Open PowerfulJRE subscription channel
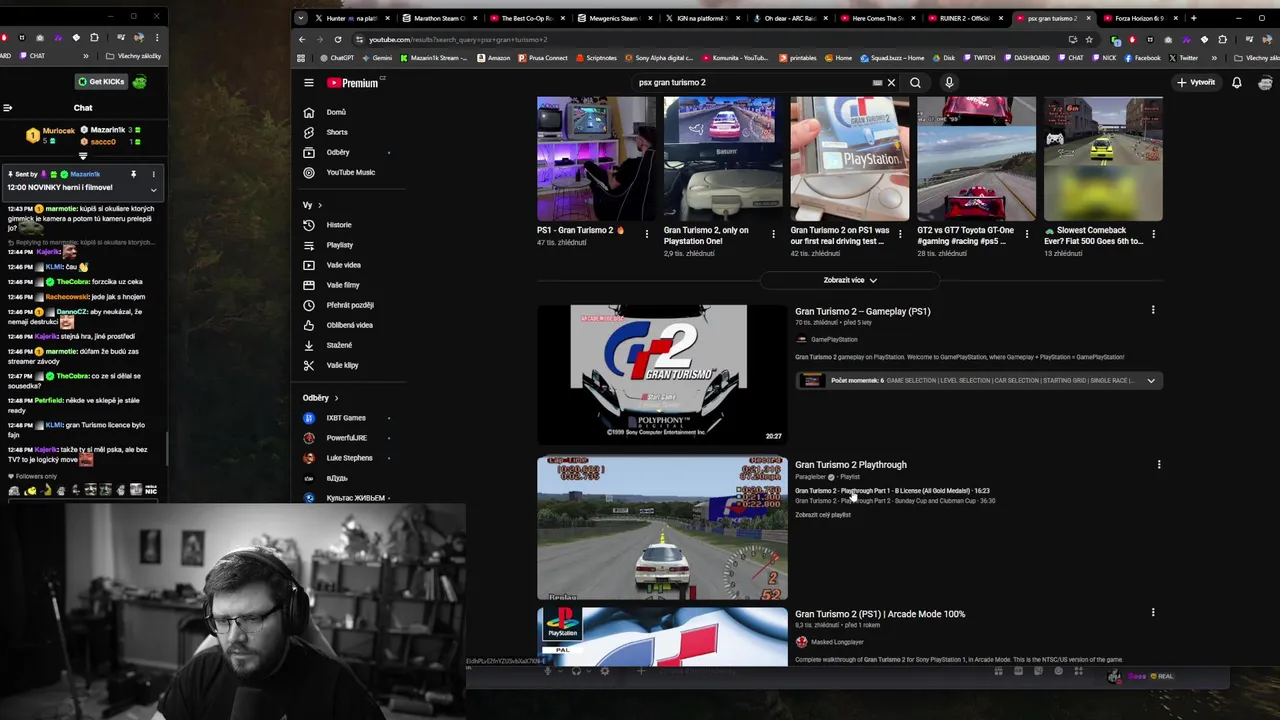This screenshot has height=720, width=1280. (x=349, y=438)
